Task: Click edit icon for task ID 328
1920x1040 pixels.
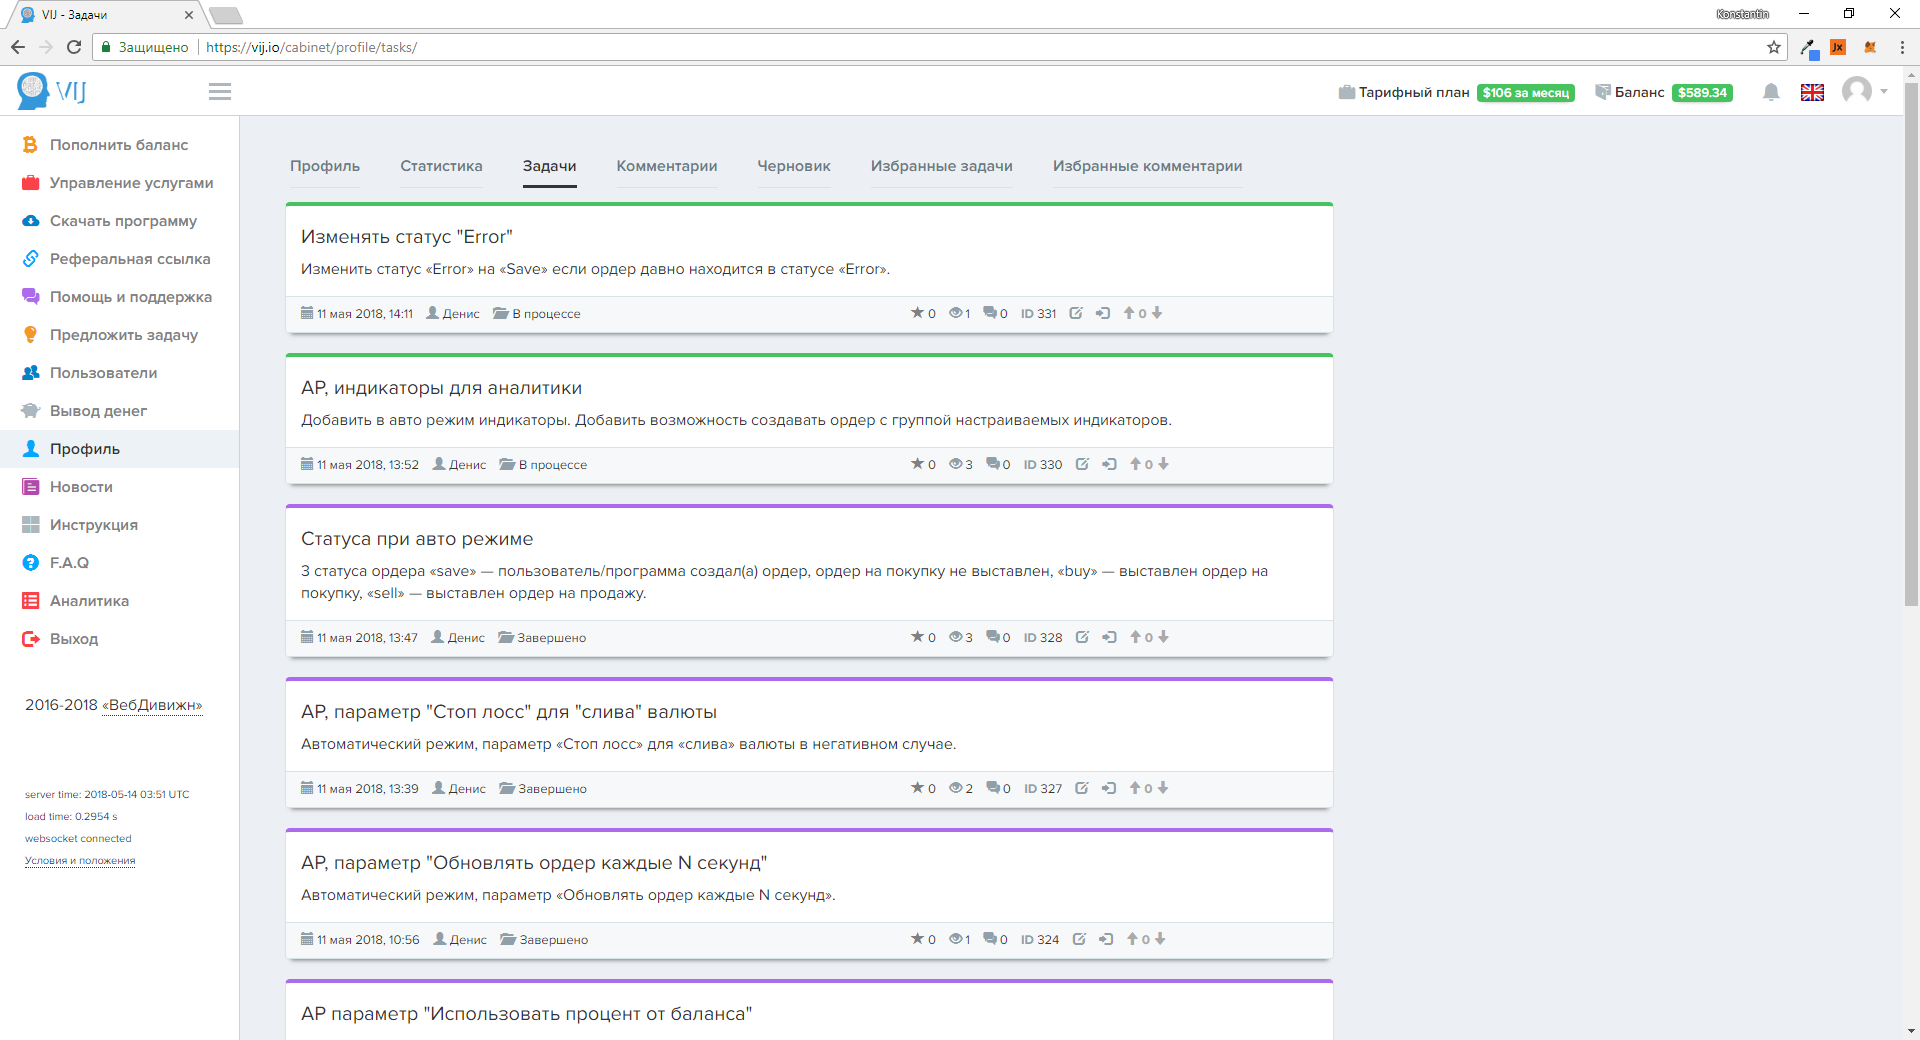Action: pyautogui.click(x=1082, y=637)
